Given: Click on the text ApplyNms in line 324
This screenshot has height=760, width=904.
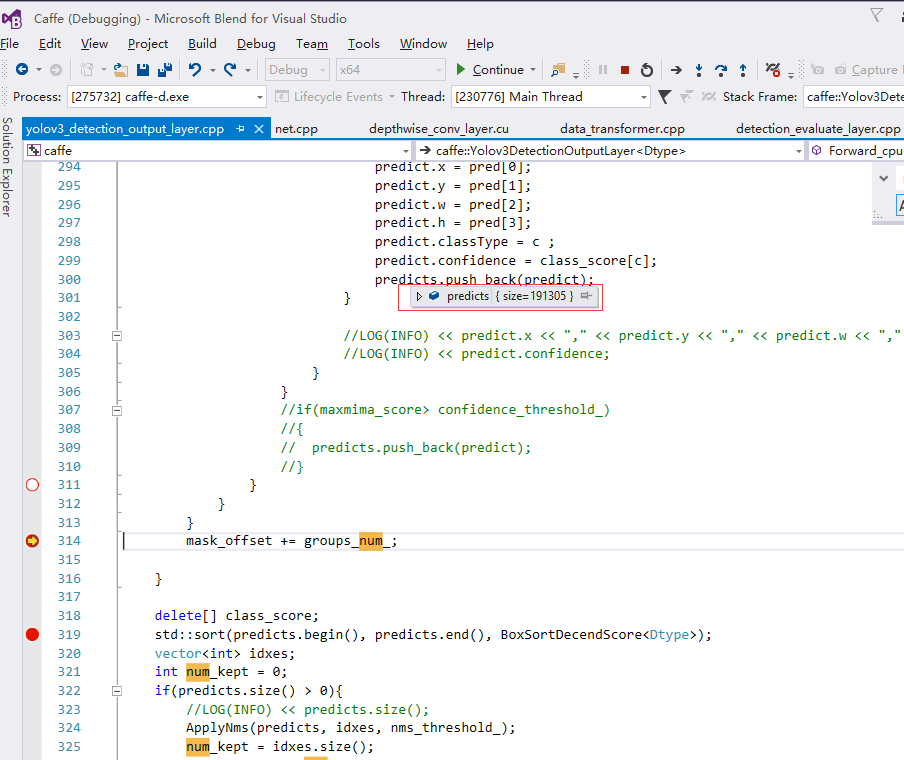Looking at the screenshot, I should point(217,728).
